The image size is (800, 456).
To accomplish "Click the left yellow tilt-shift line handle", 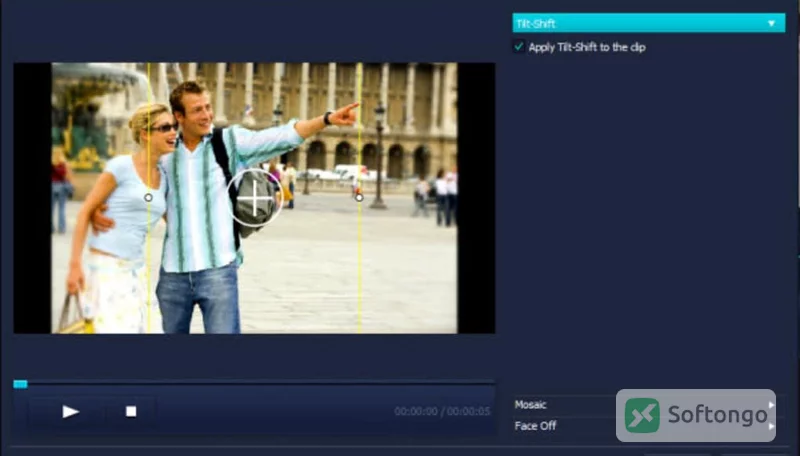I will pyautogui.click(x=148, y=197).
